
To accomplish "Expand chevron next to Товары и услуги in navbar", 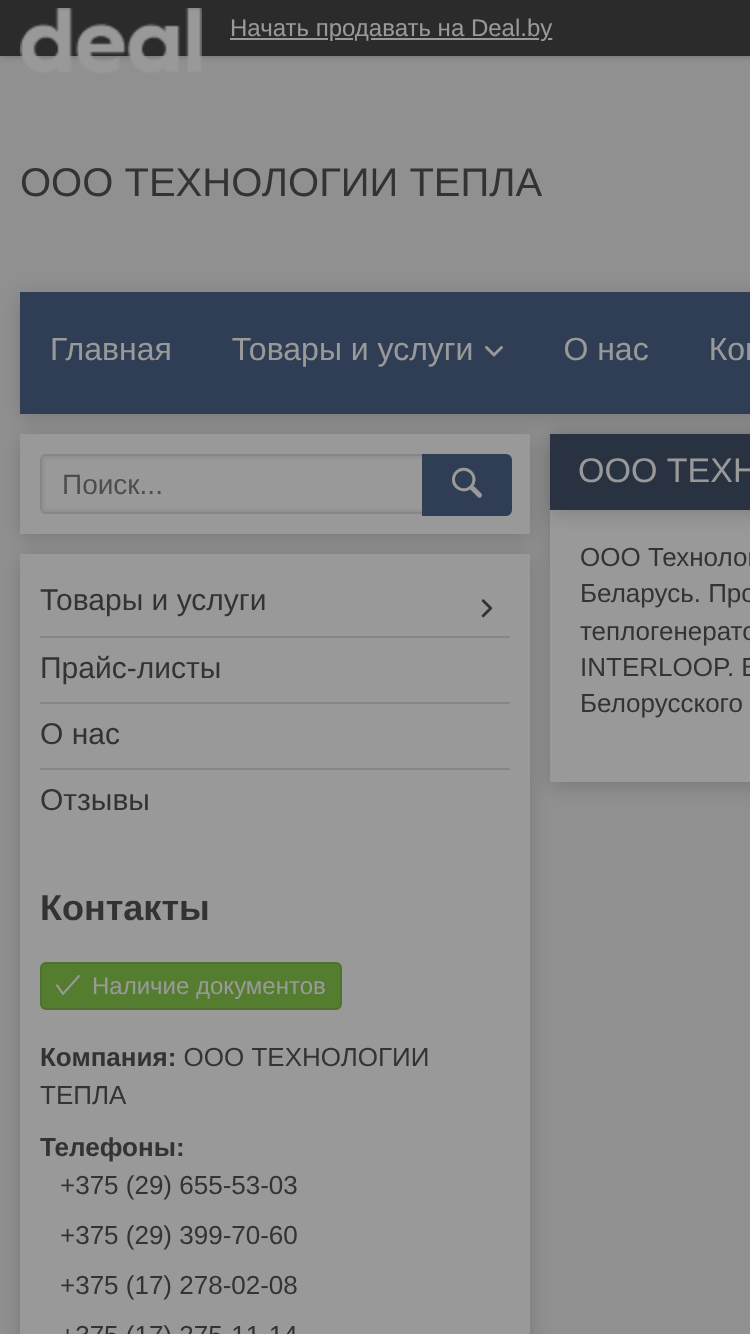I will [494, 351].
